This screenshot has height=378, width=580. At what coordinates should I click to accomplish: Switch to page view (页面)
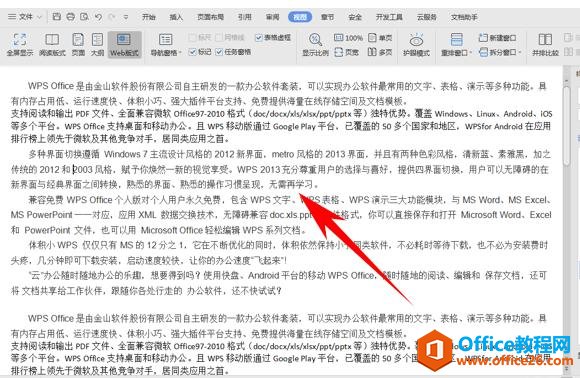pyautogui.click(x=78, y=44)
